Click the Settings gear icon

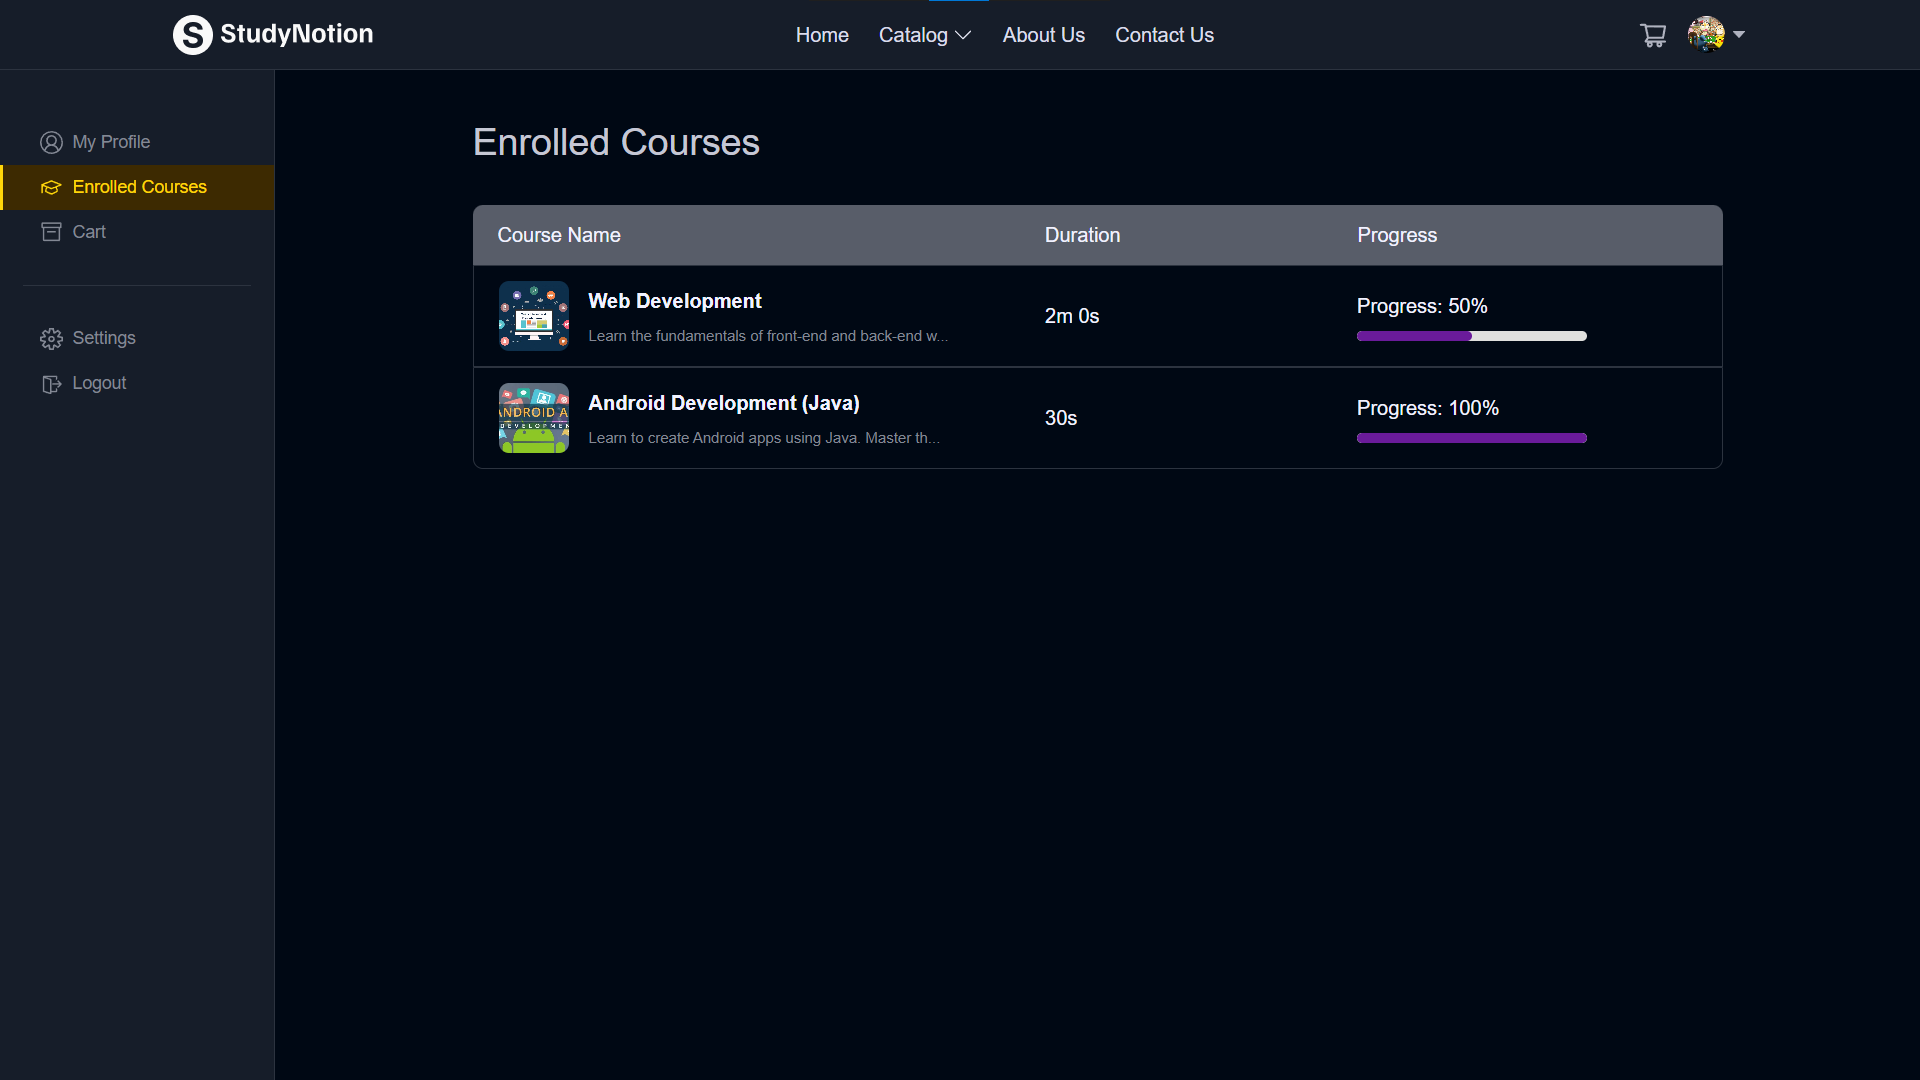click(x=51, y=339)
